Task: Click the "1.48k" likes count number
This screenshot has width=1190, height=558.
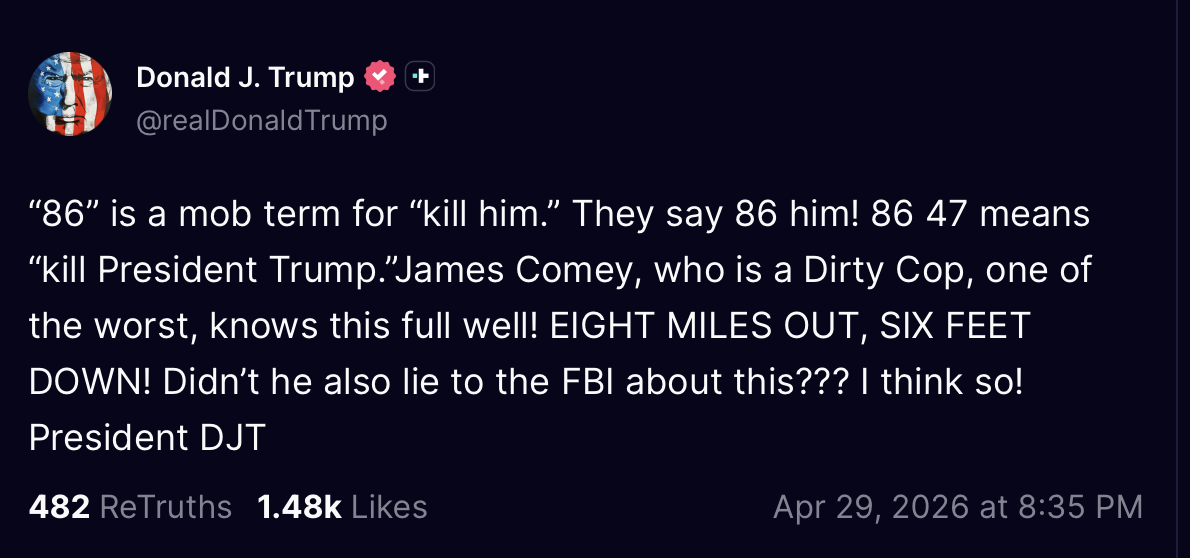Action: click(x=299, y=507)
